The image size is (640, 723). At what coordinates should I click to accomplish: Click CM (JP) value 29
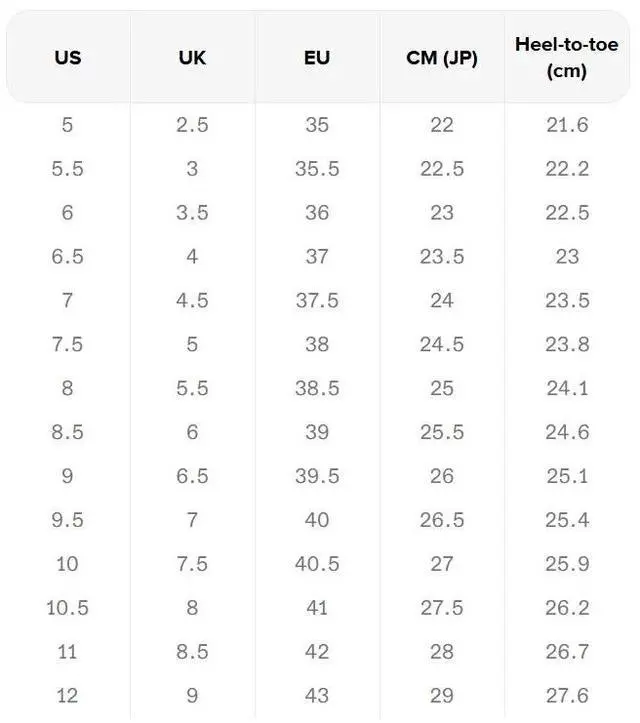coord(442,696)
